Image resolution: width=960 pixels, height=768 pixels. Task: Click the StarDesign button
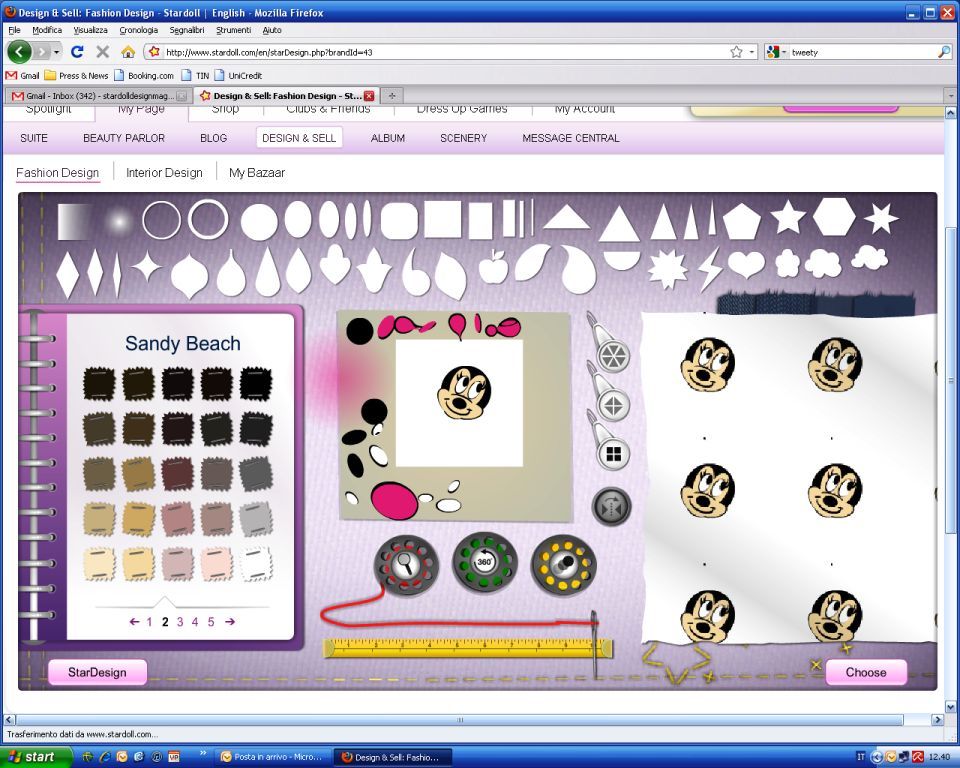pos(97,672)
